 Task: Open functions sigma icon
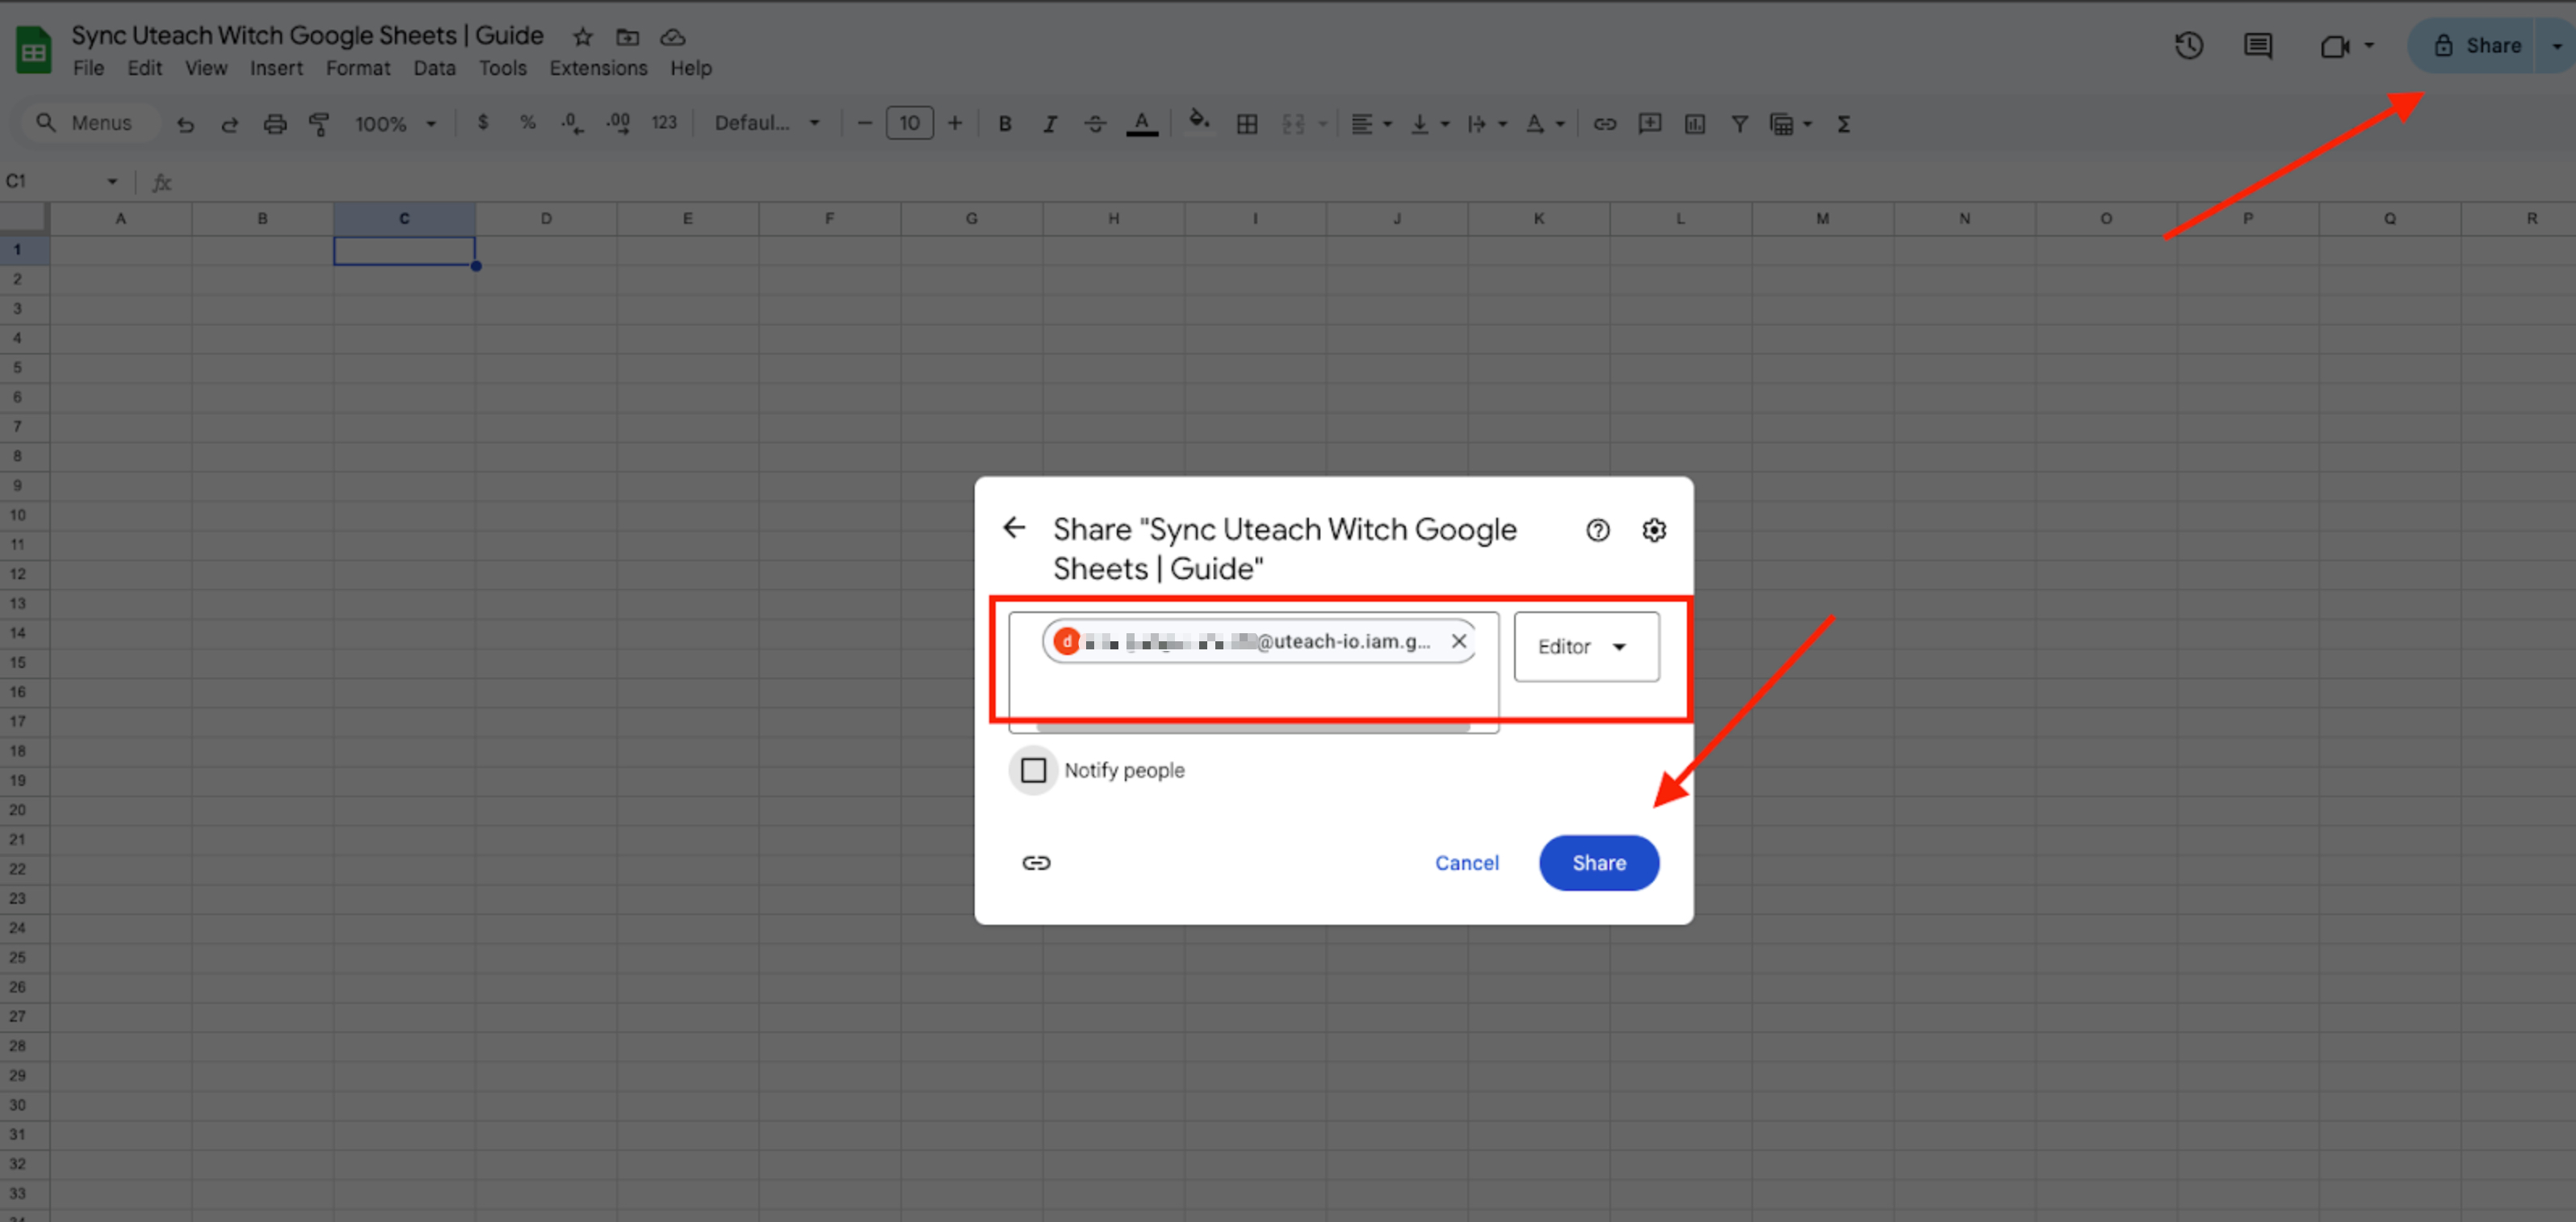[1844, 124]
